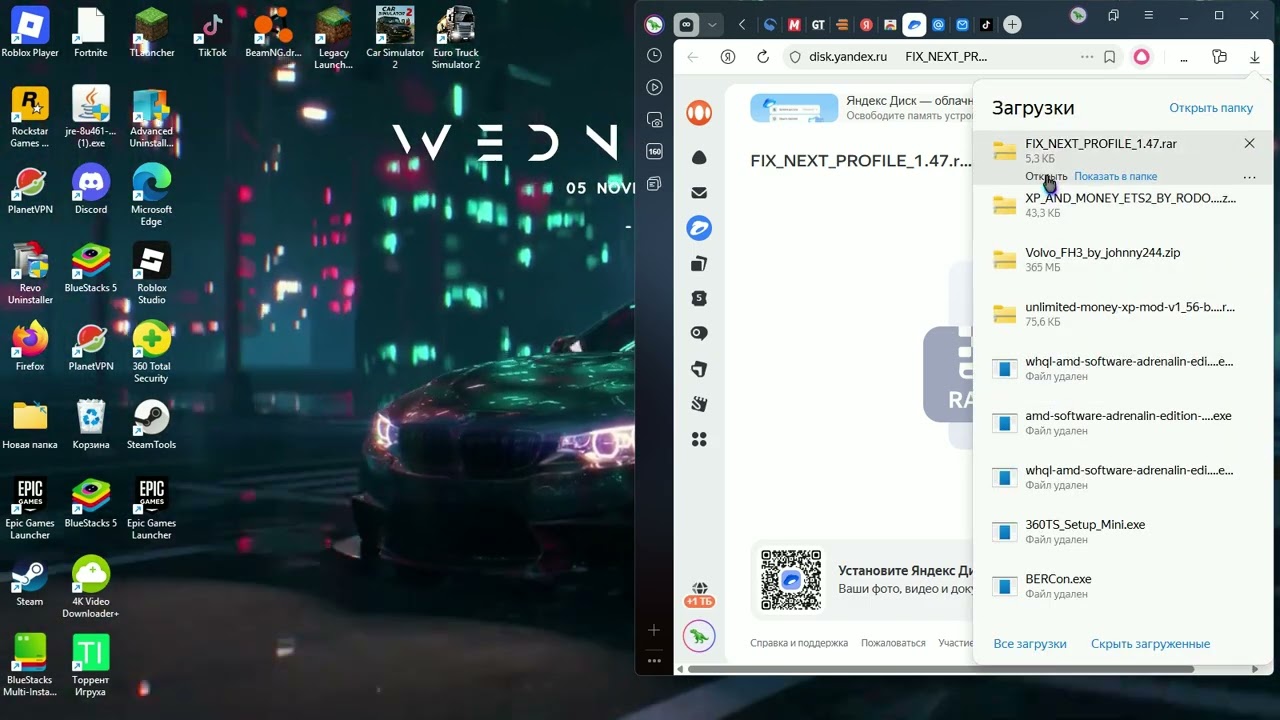
Task: Open browser hamburger menu
Action: [1149, 16]
